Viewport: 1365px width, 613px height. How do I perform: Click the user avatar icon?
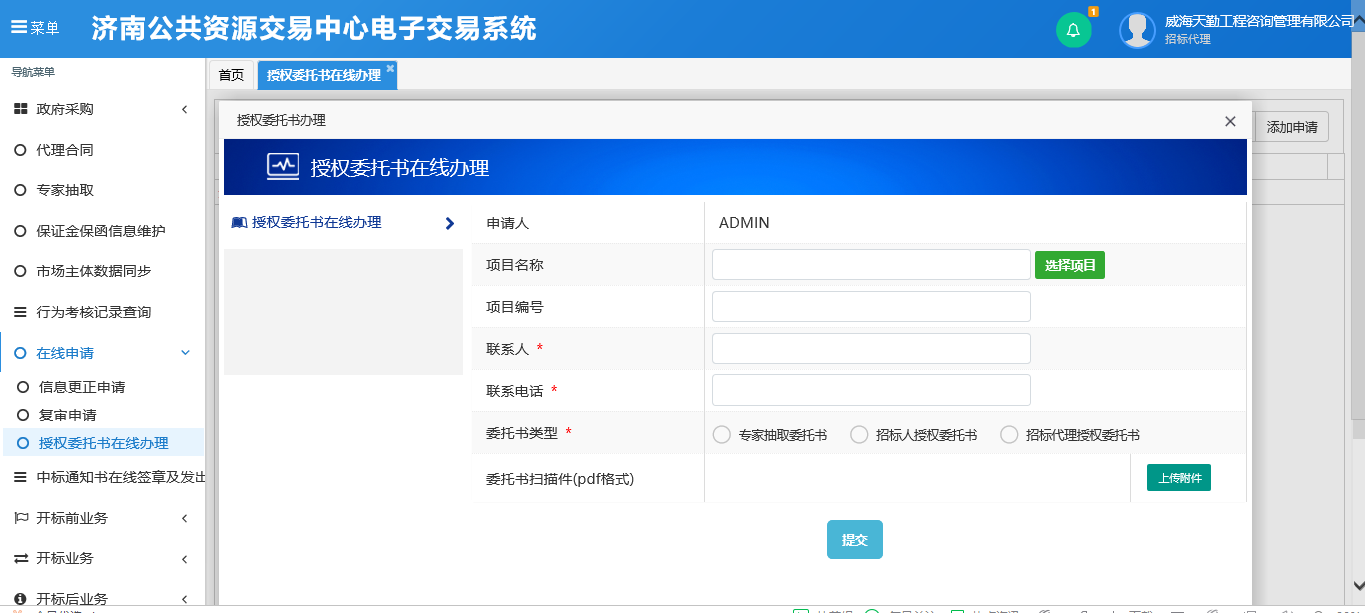1137,28
